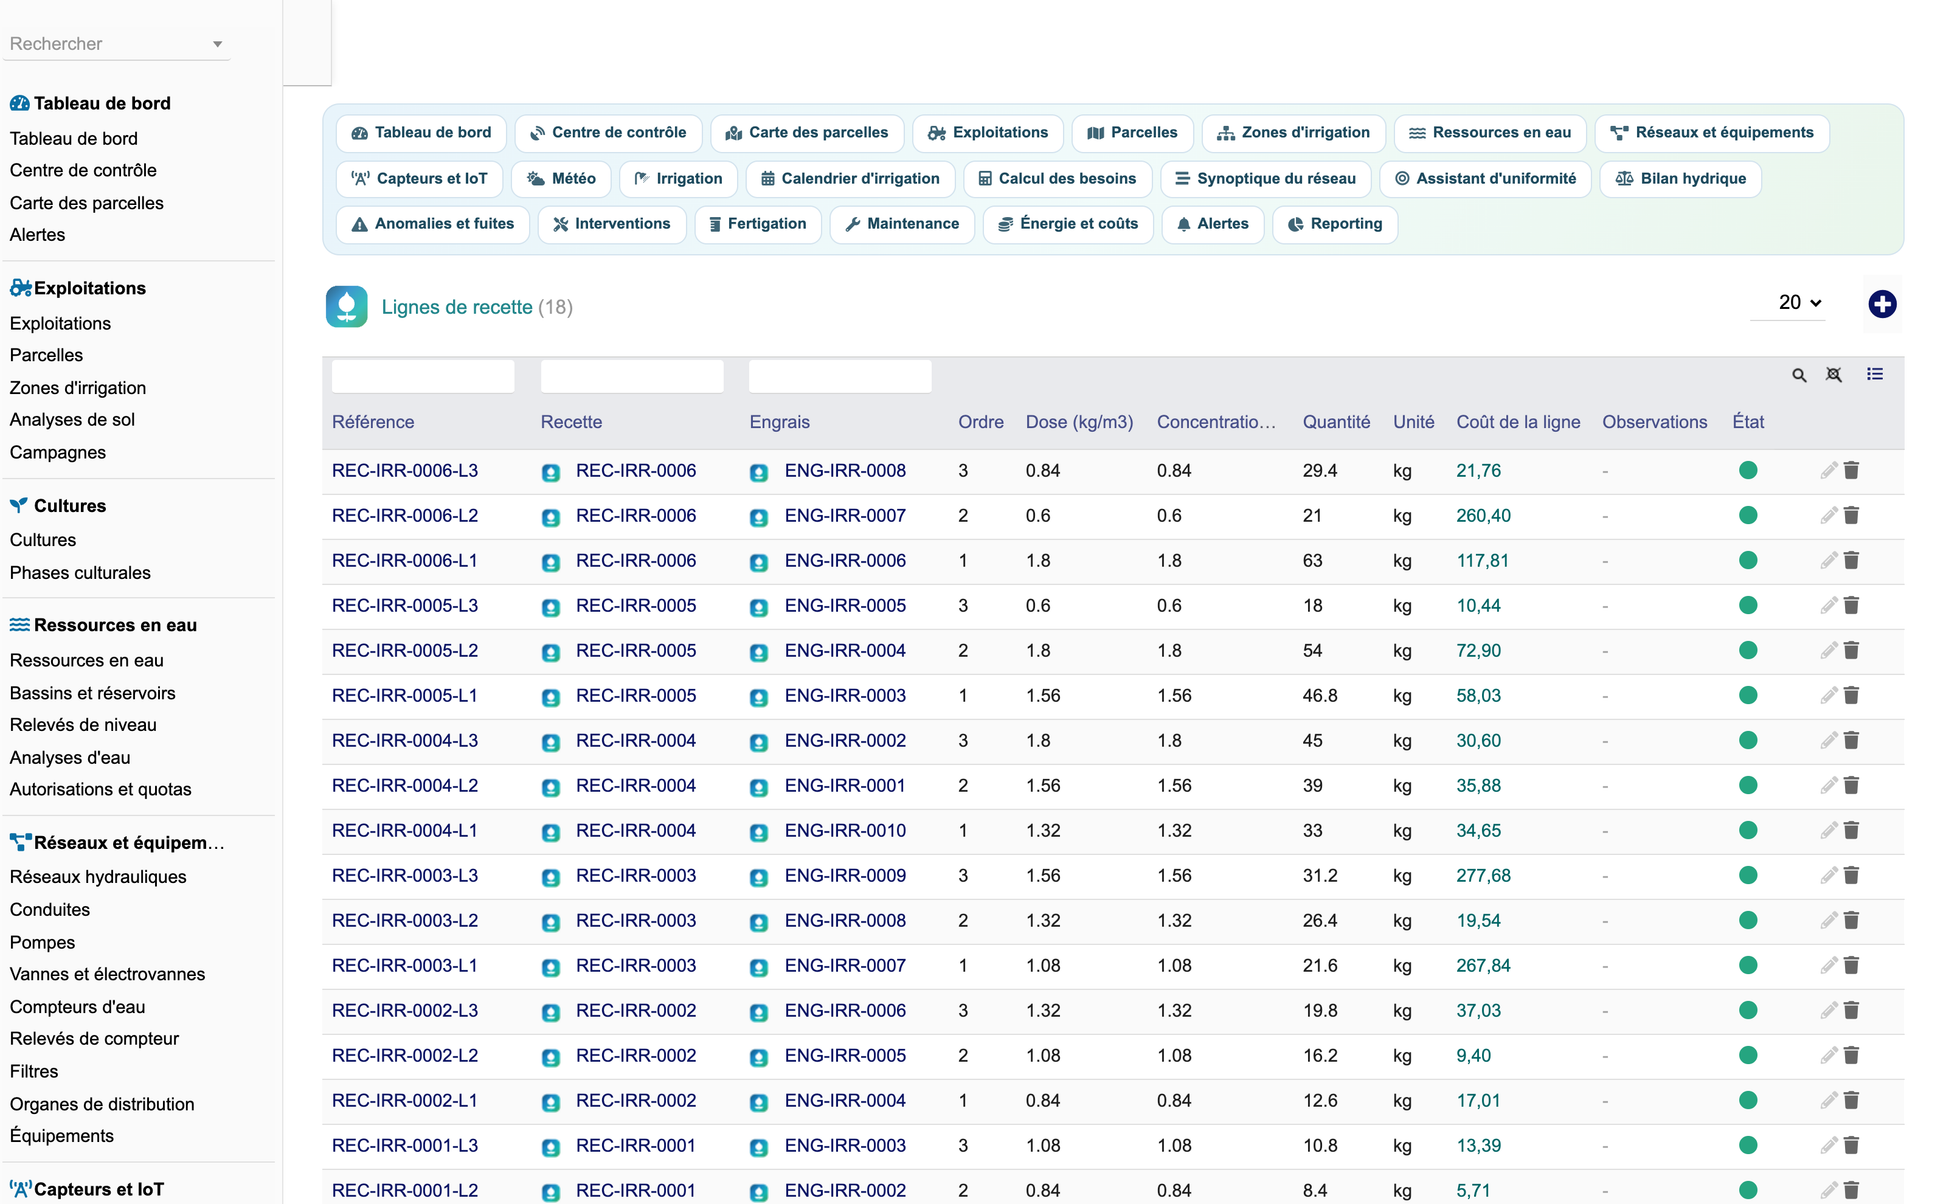This screenshot has height=1204, width=1946.
Task: Open the Tableau de bord tab
Action: 421,133
